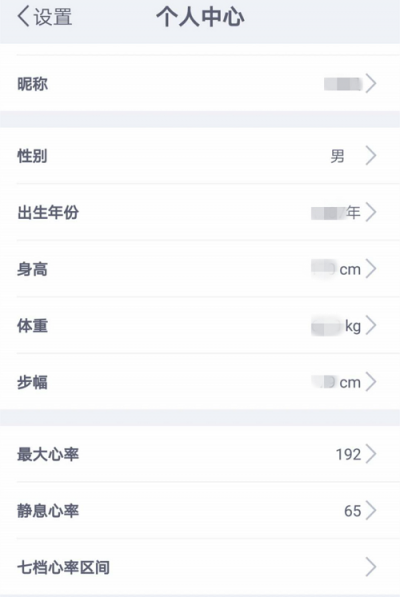The image size is (400, 597).
Task: Tap the chevron next to 男
Action: [371, 155]
